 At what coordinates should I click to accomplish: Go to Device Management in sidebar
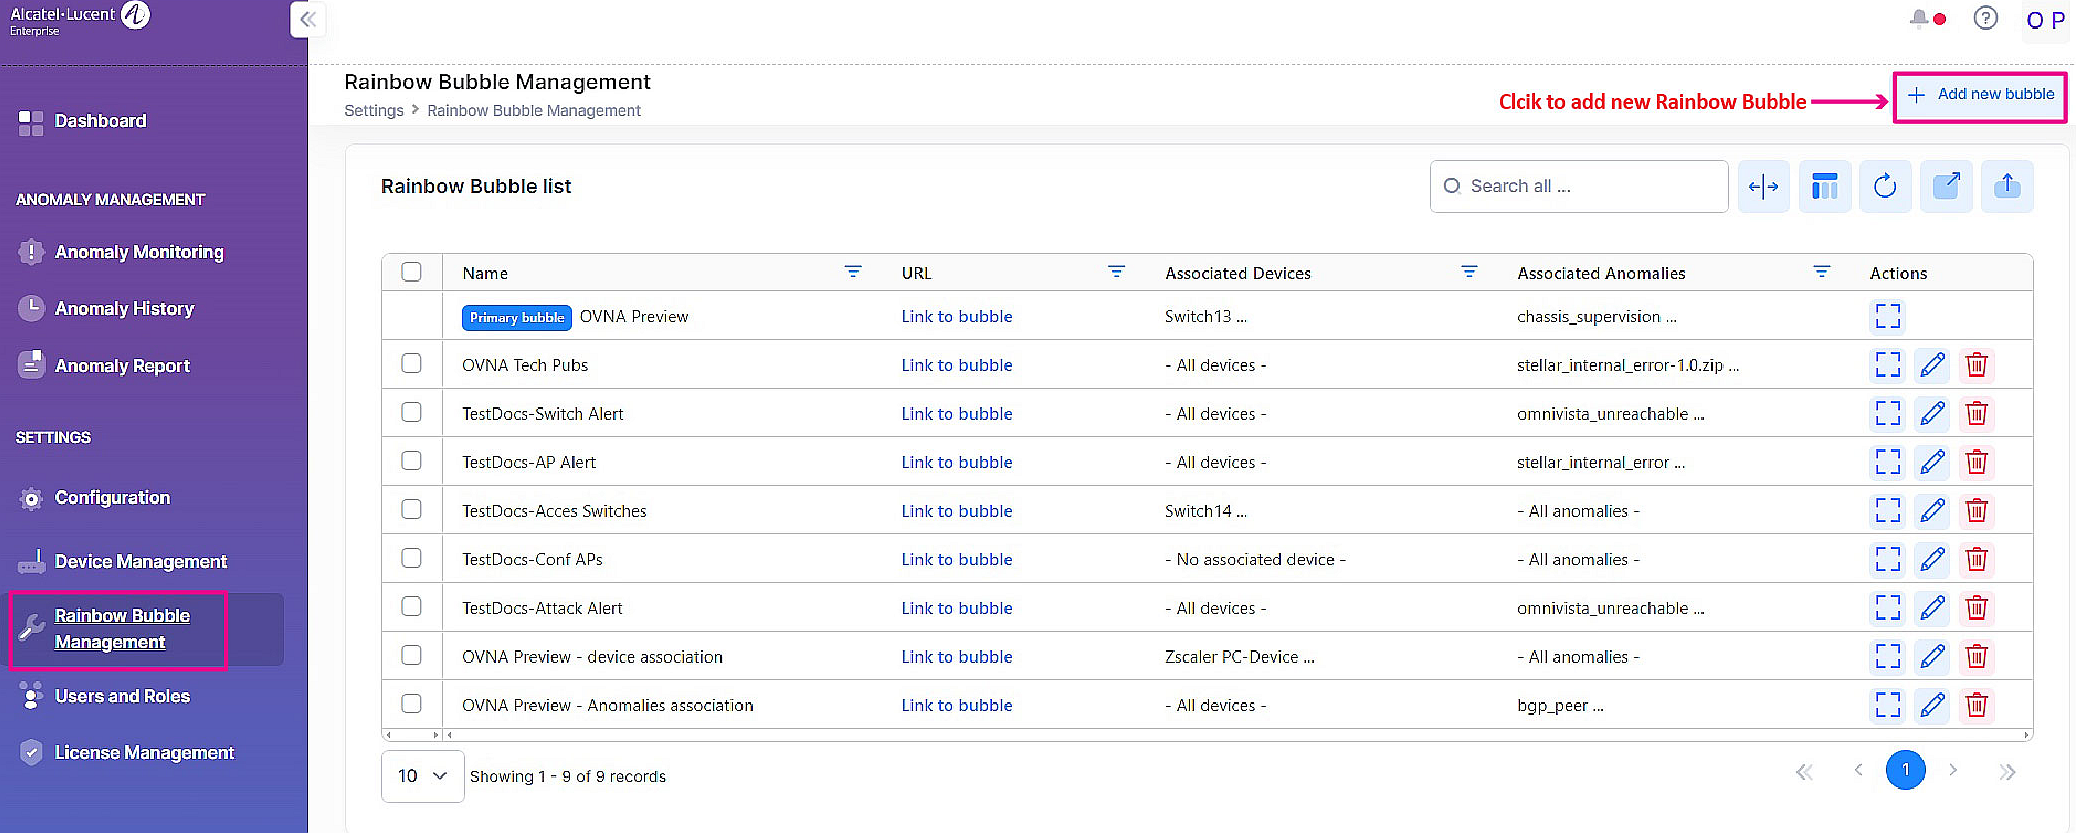[140, 562]
